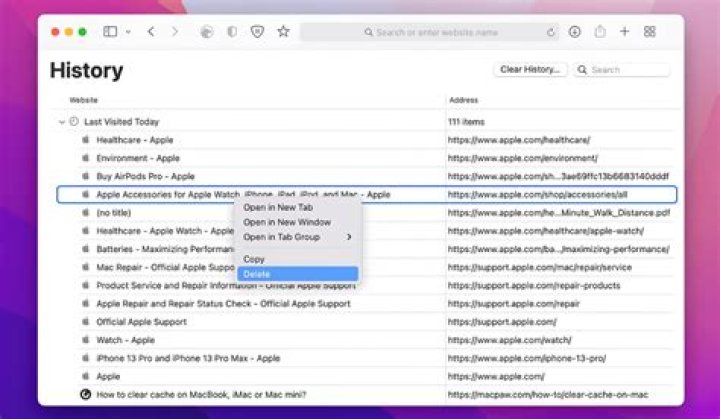720x419 pixels.
Task: Click address https://www.apple.com/watch/
Action: [510, 340]
